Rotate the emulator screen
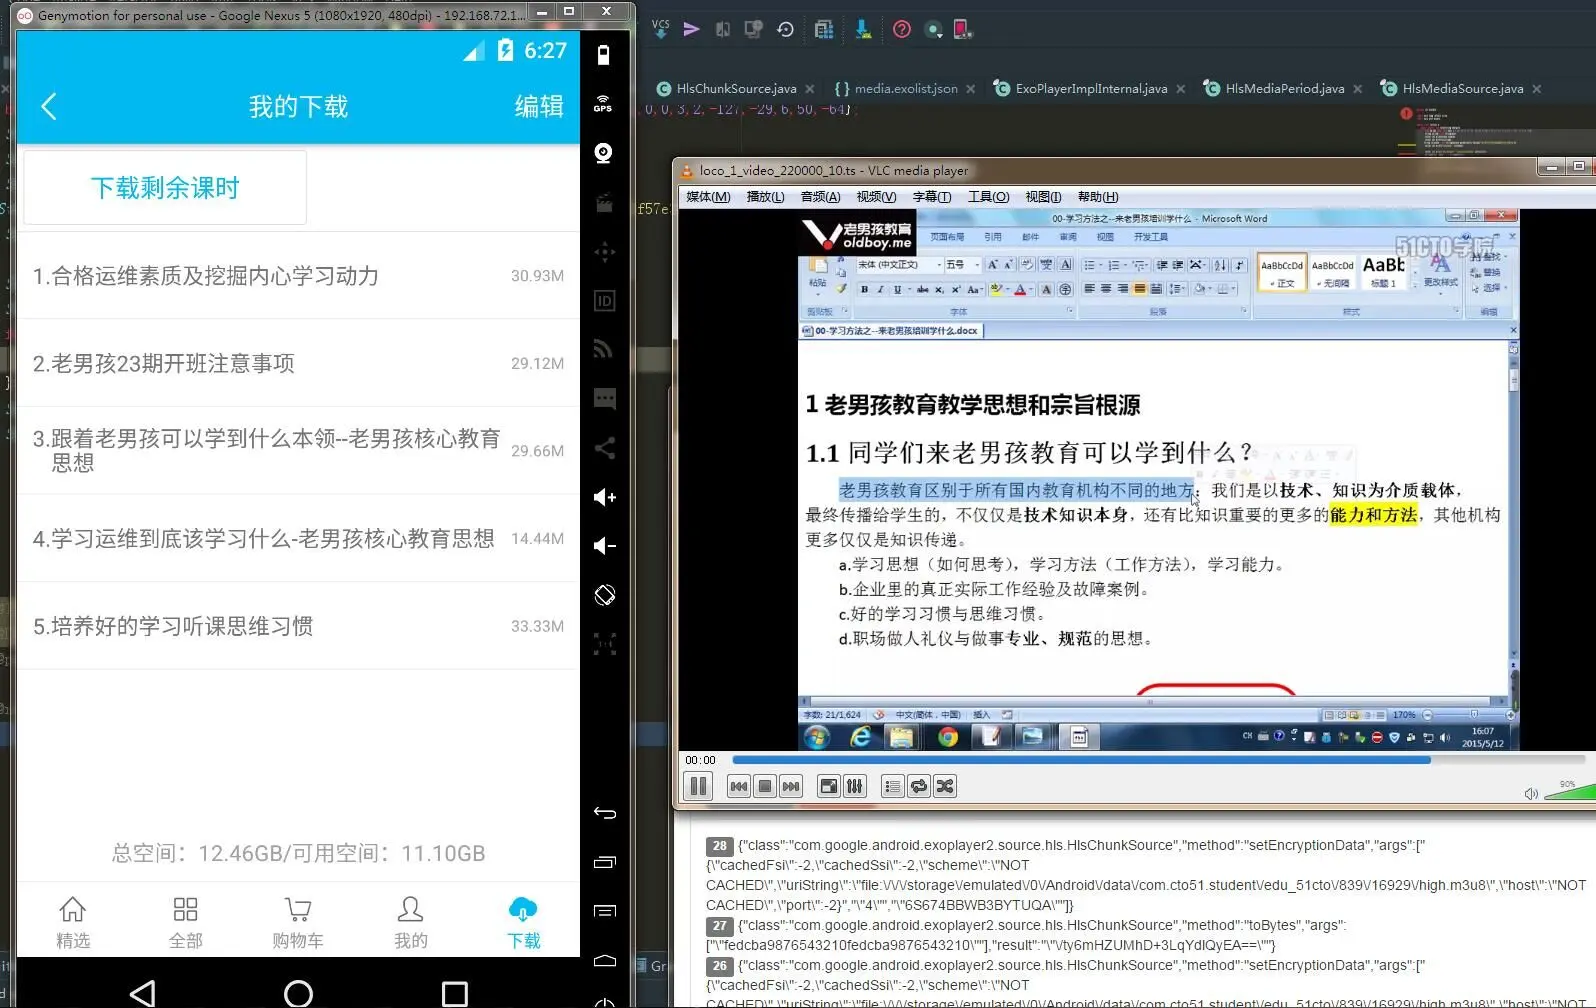This screenshot has height=1008, width=1596. 604,595
